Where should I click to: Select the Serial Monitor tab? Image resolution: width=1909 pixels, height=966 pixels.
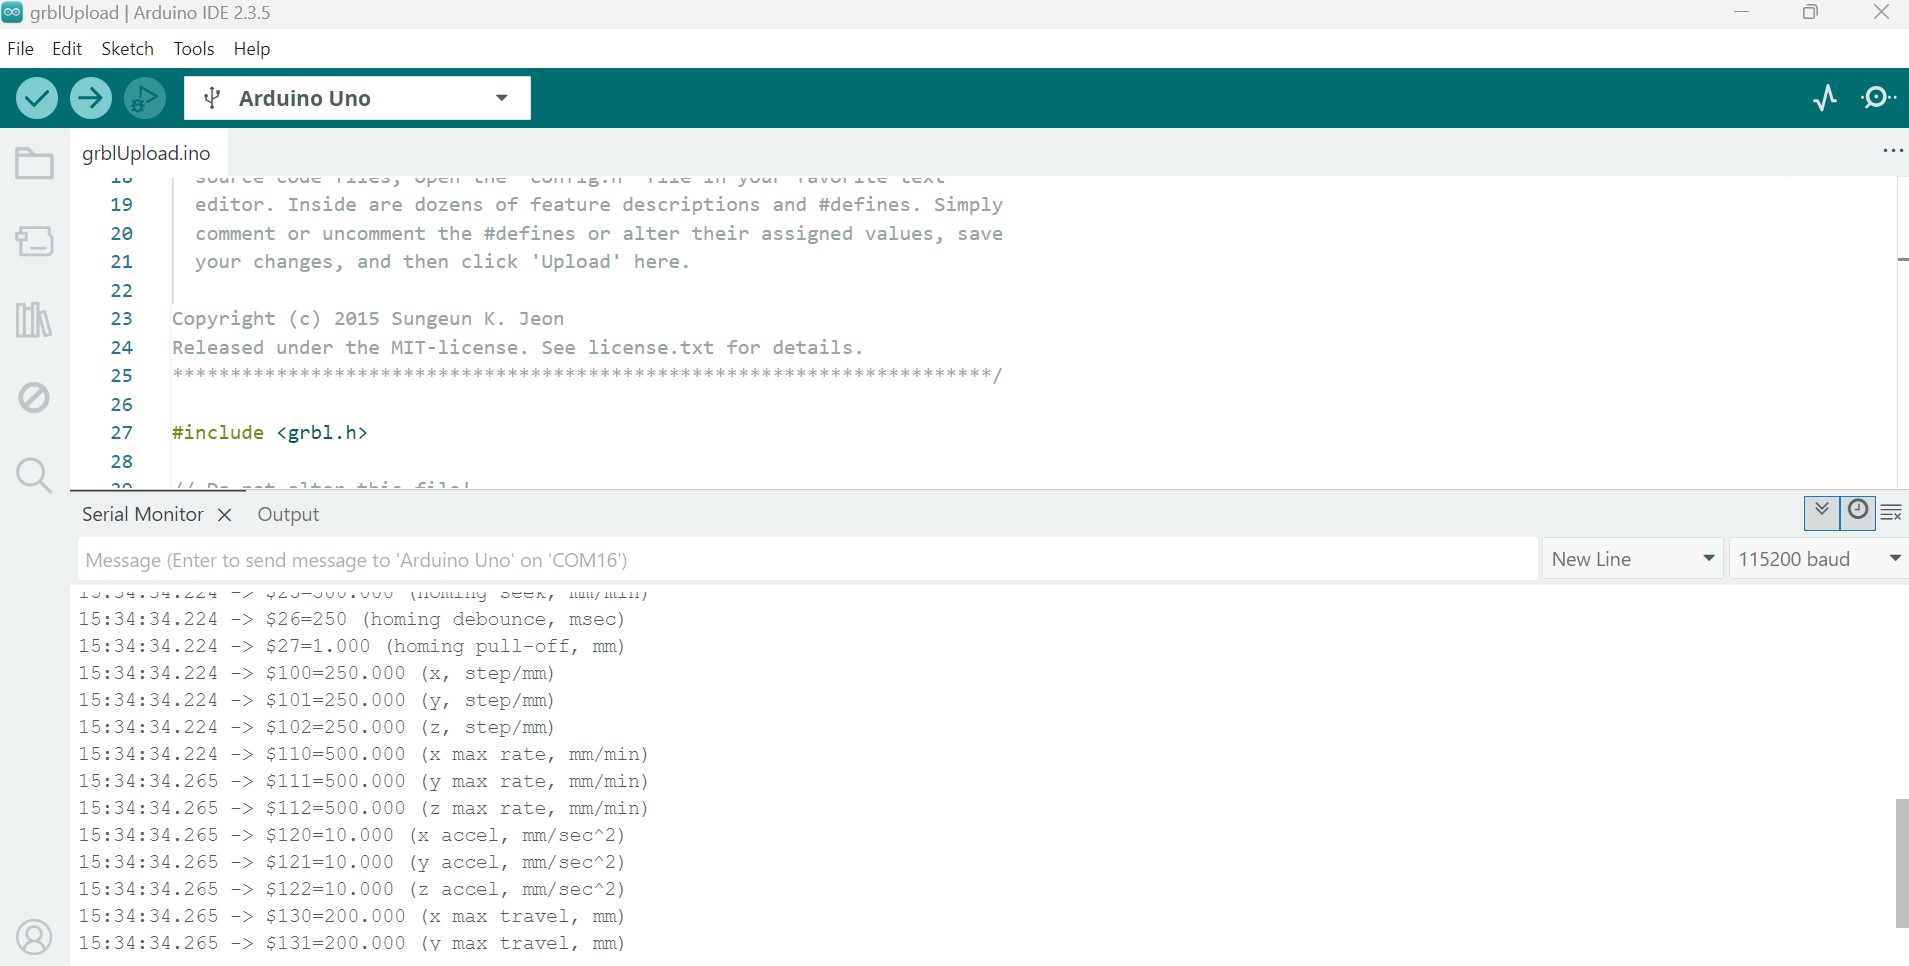coord(143,514)
